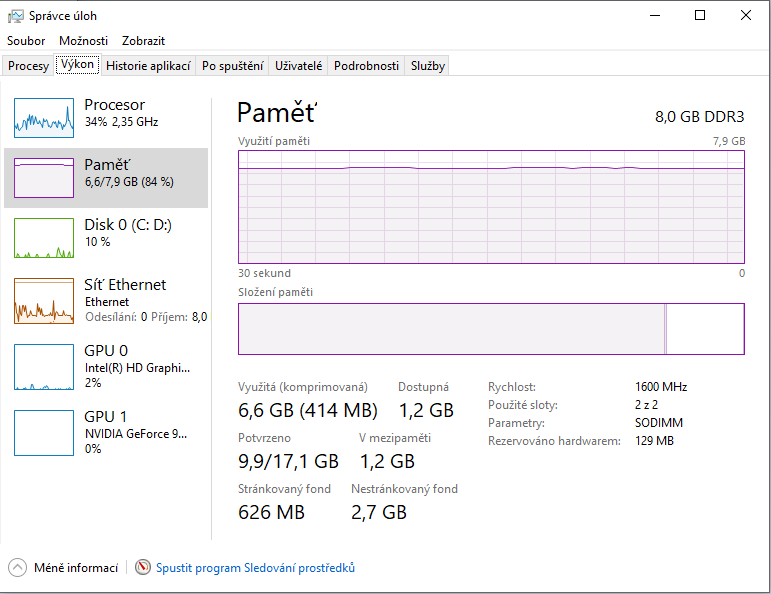Open the Možnosti menu
Viewport: 771px width, 594px height.
pos(83,41)
